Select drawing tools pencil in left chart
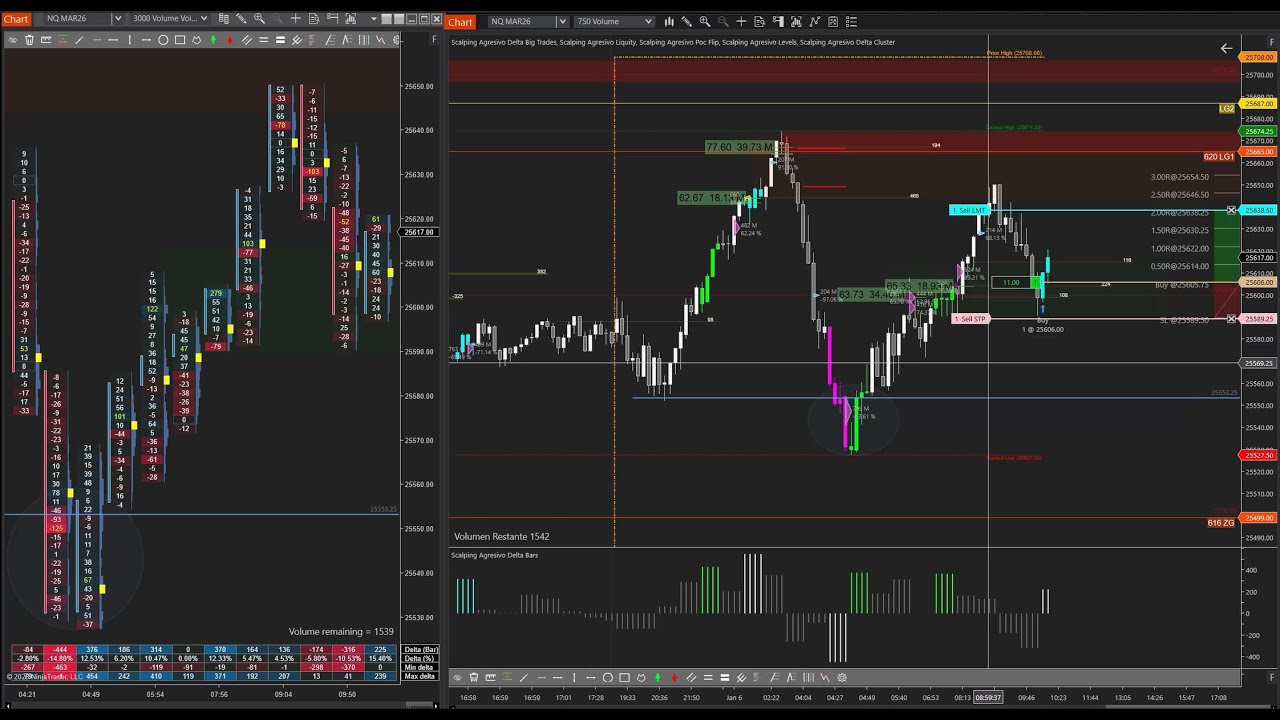 (x=241, y=19)
